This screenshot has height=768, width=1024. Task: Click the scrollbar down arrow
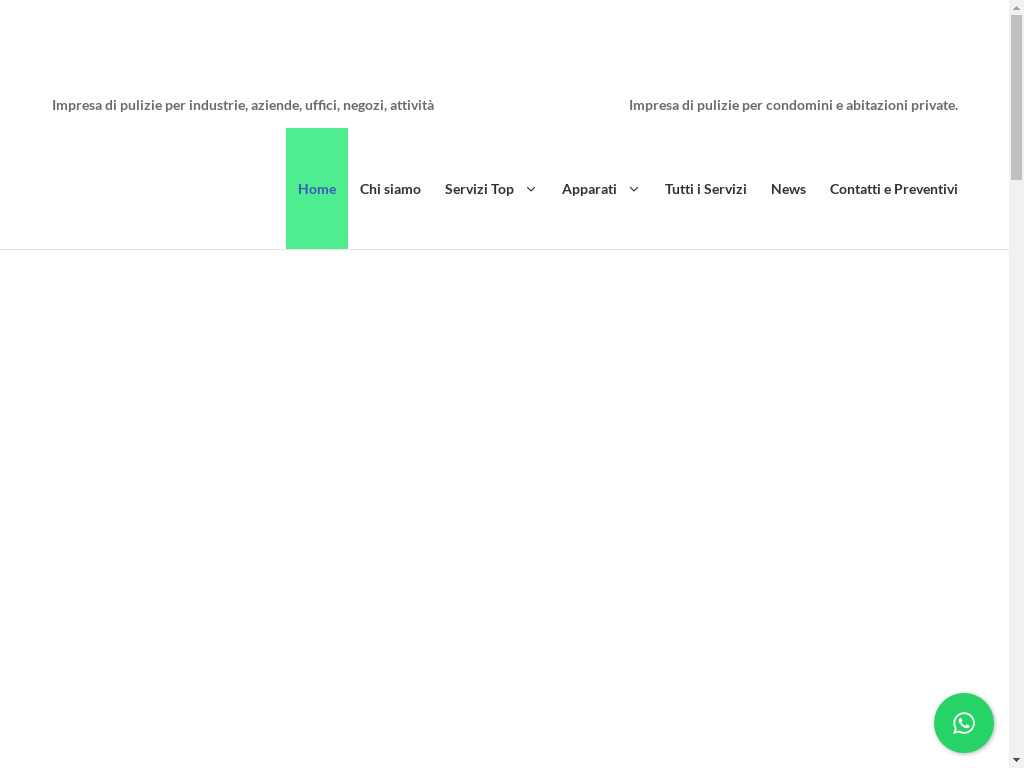(1016, 760)
